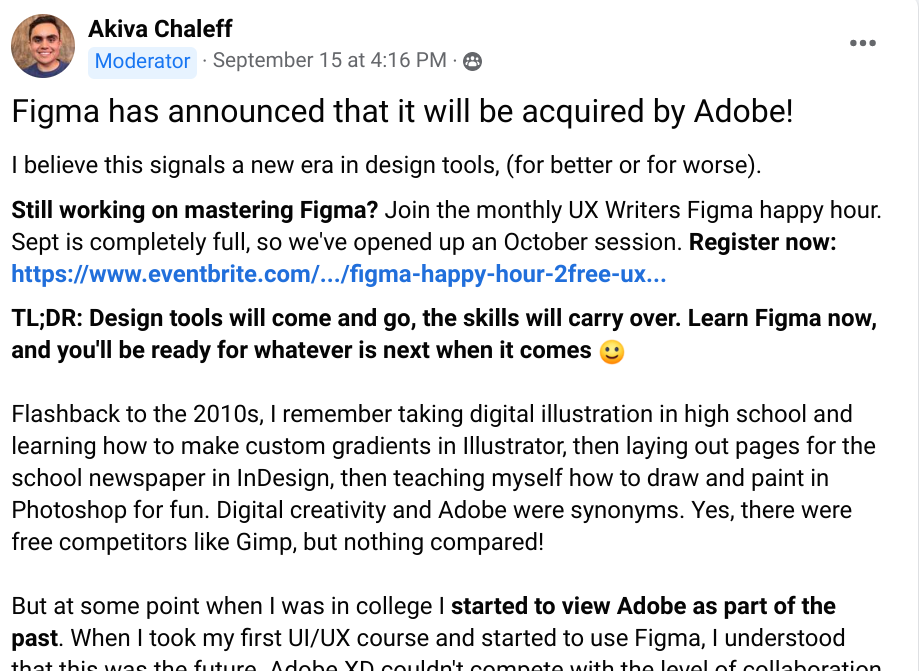Click the 'Sept is completely full' sentence

(x=346, y=243)
